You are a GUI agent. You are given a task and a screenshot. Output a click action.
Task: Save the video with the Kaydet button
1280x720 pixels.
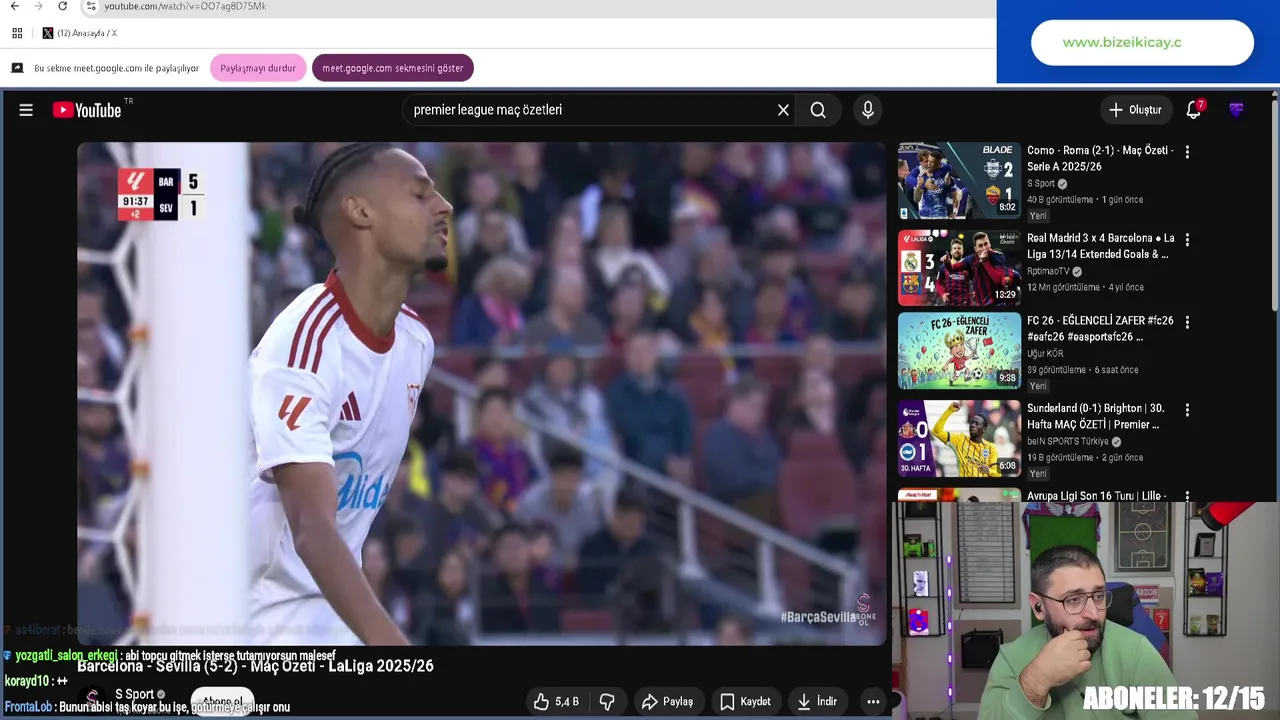(745, 702)
